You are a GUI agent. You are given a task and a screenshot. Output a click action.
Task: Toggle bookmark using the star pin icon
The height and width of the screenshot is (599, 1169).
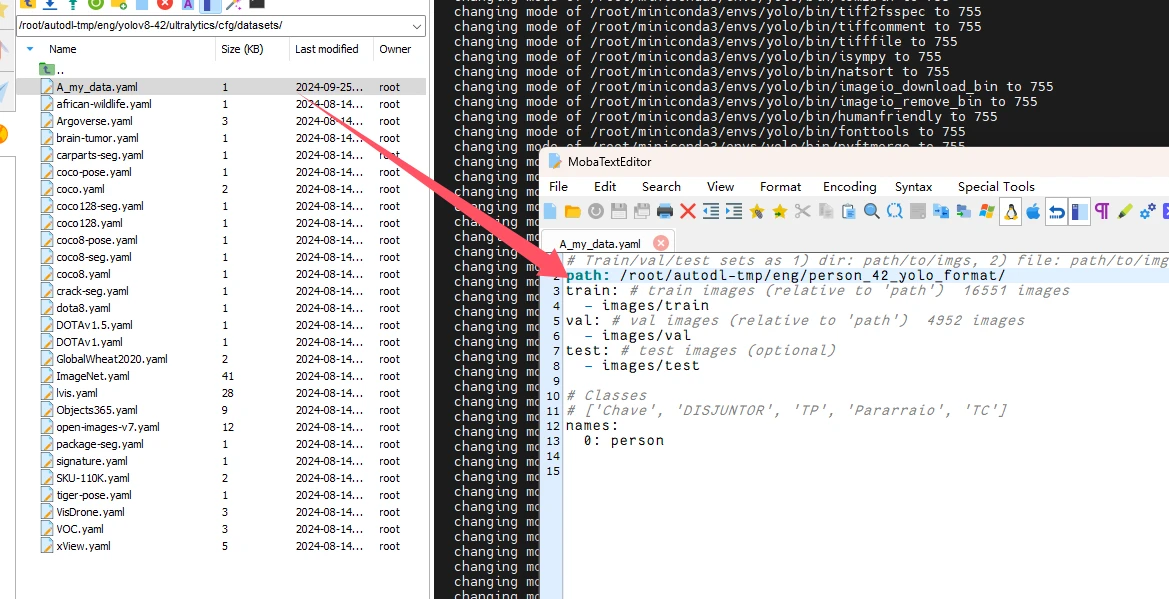[x=757, y=212]
